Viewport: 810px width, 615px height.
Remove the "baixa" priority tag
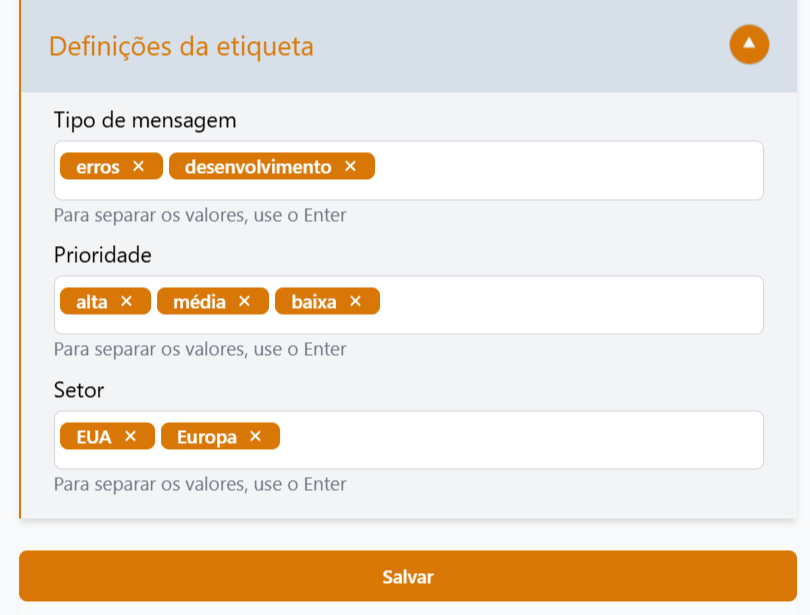click(x=355, y=301)
